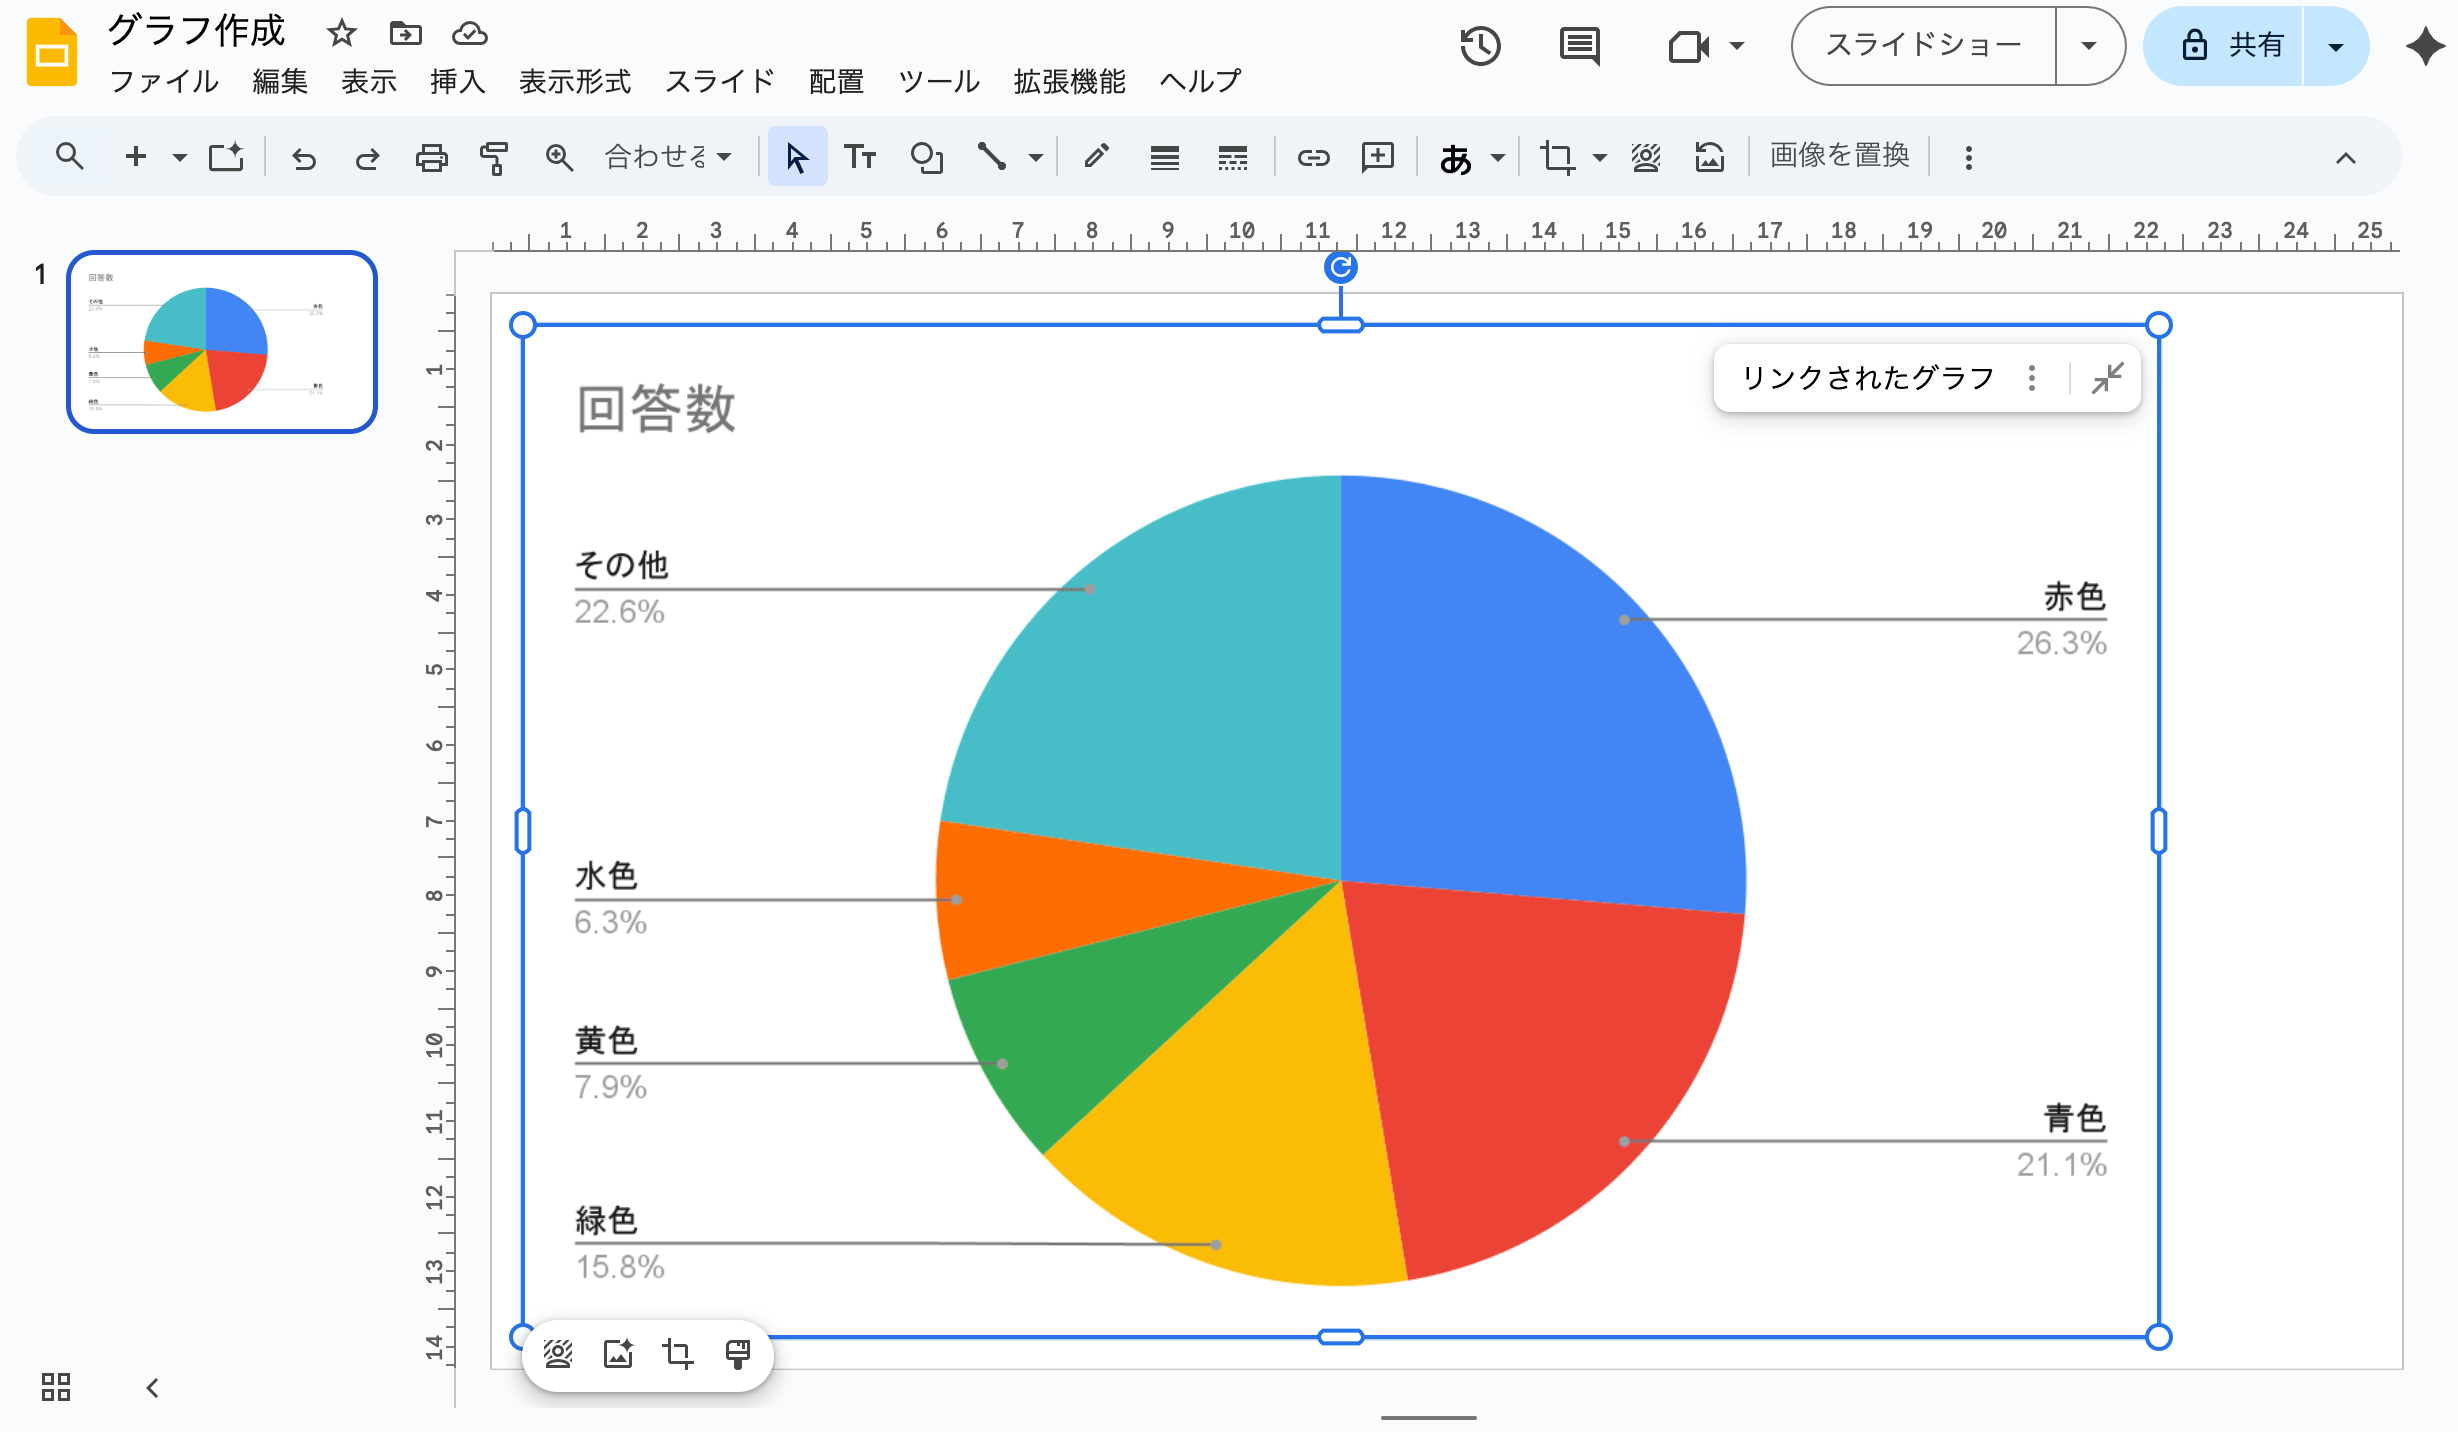2458x1432 pixels.
Task: Print the presentation
Action: (430, 157)
